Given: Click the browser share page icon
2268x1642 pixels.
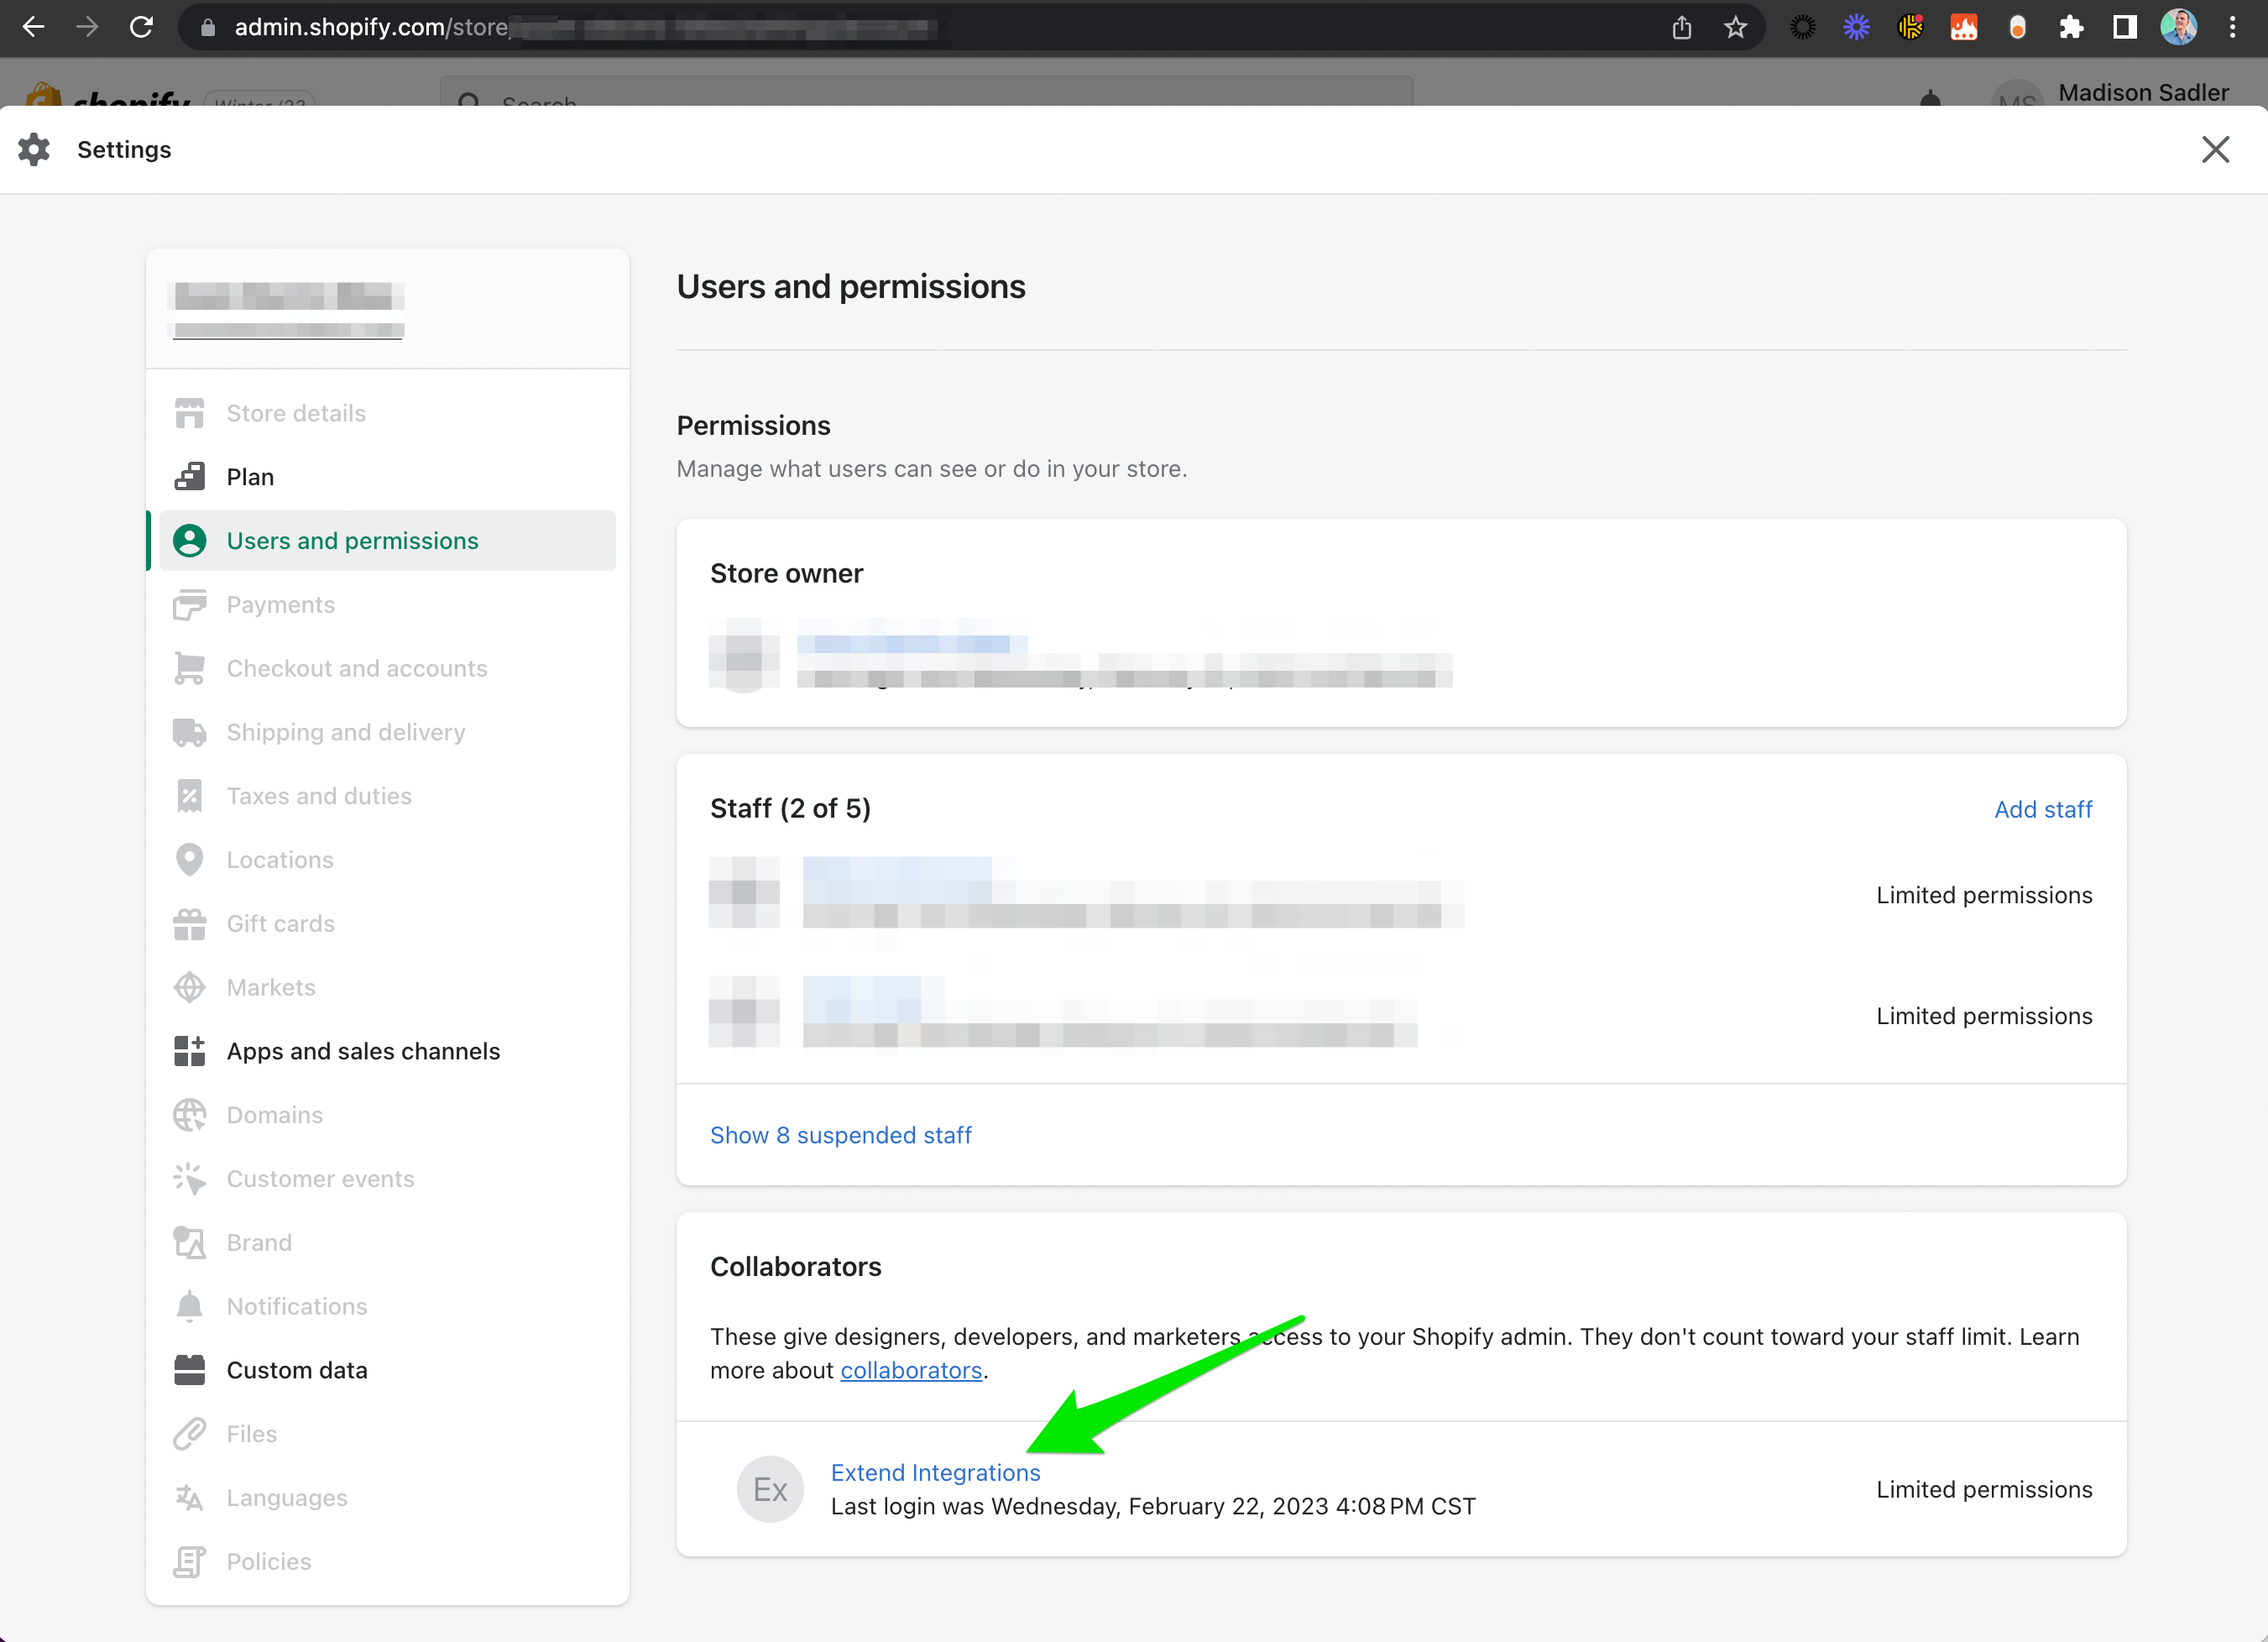Looking at the screenshot, I should (1681, 27).
